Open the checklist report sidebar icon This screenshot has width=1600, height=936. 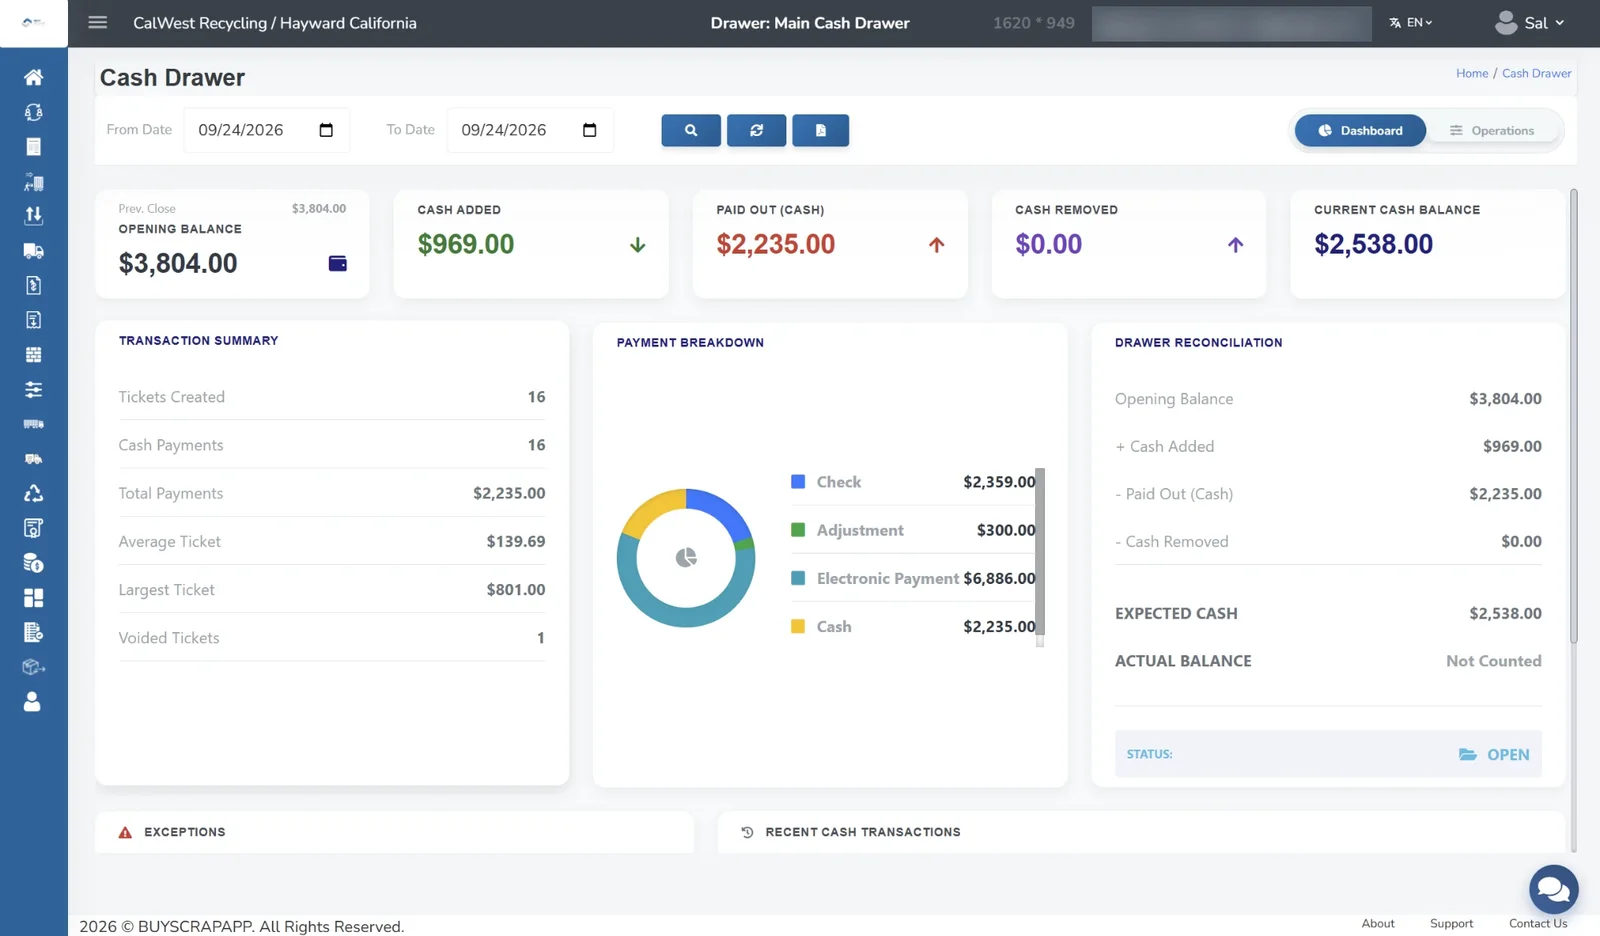(33, 632)
